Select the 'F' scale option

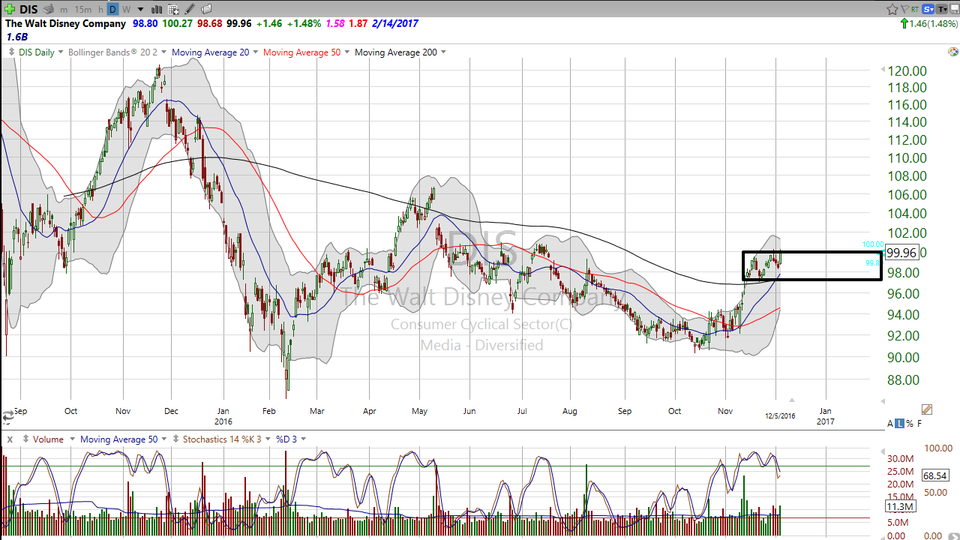click(x=919, y=424)
